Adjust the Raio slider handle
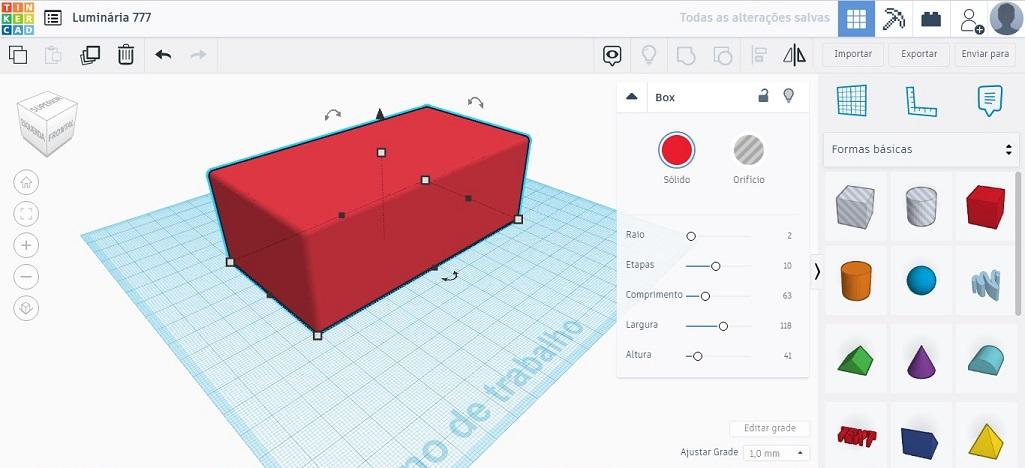 pos(691,236)
